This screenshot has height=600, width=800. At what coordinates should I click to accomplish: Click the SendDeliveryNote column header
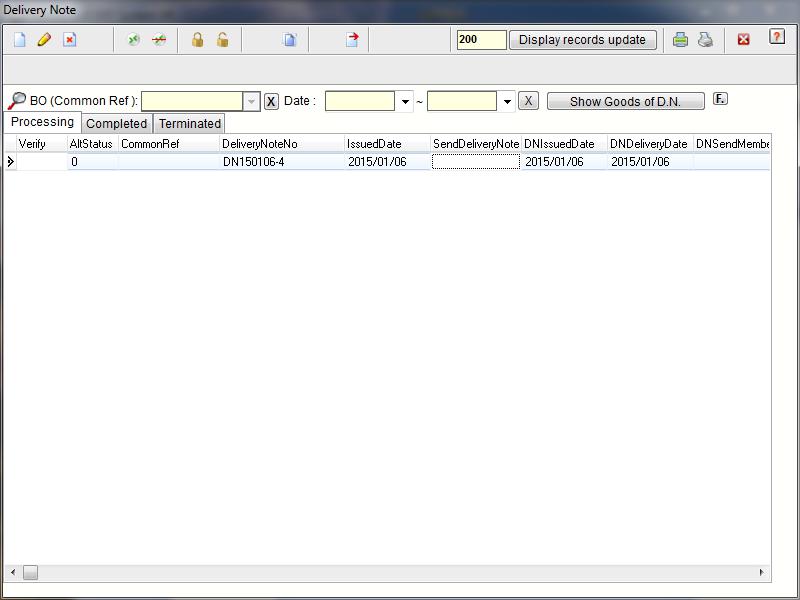476,144
